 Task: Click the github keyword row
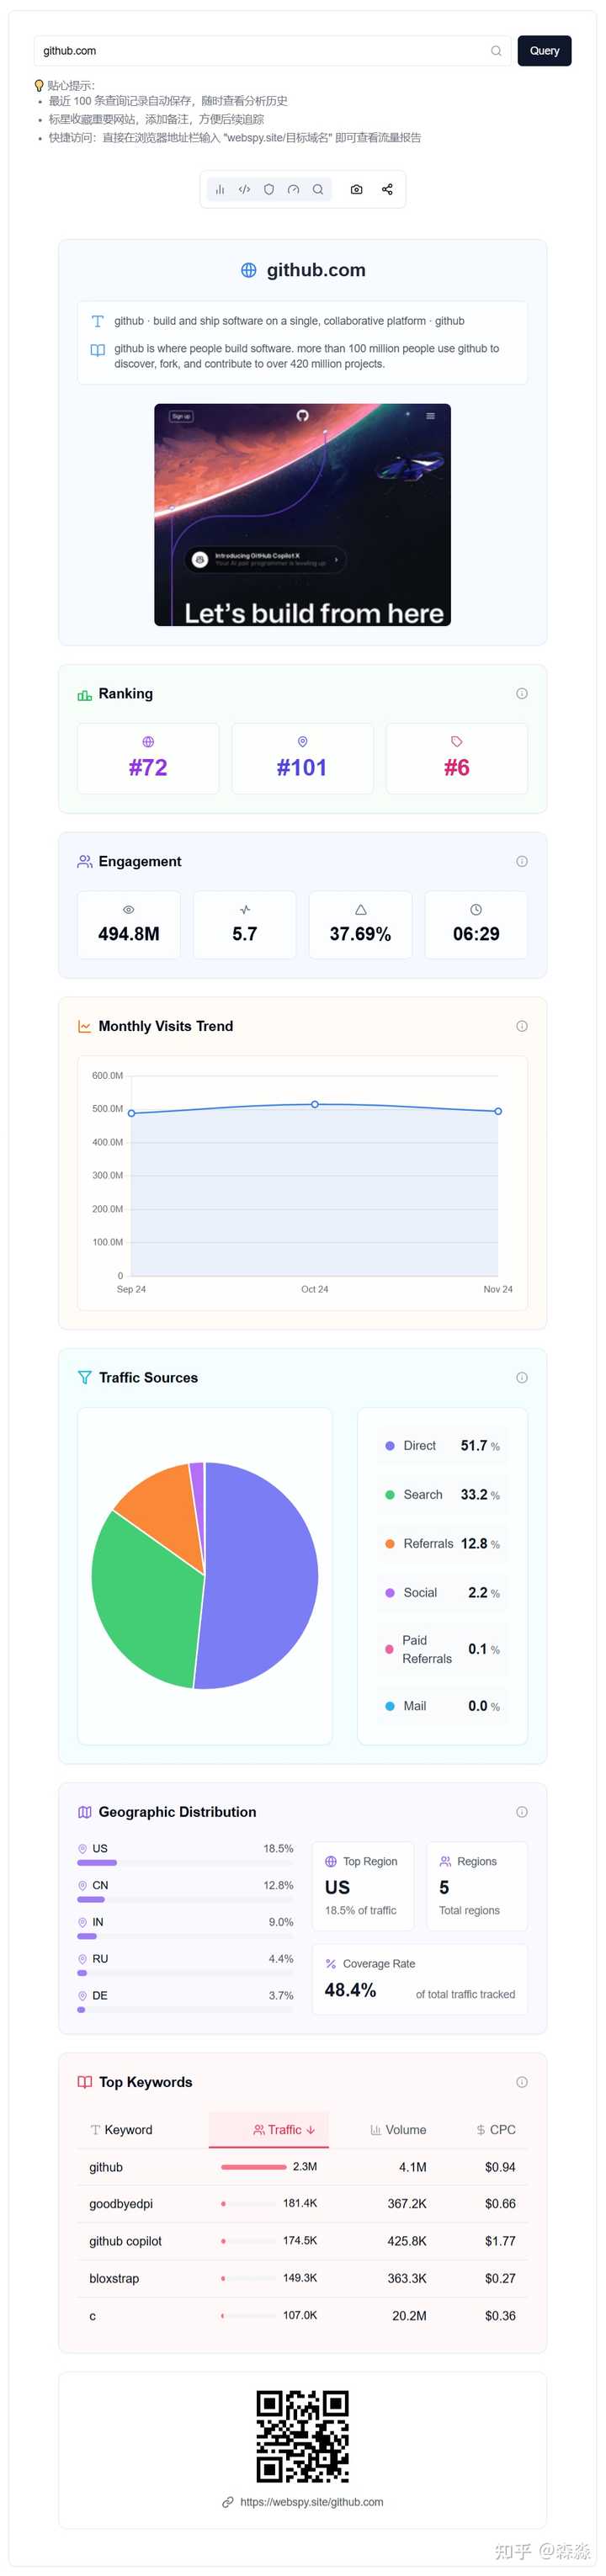(x=302, y=2168)
